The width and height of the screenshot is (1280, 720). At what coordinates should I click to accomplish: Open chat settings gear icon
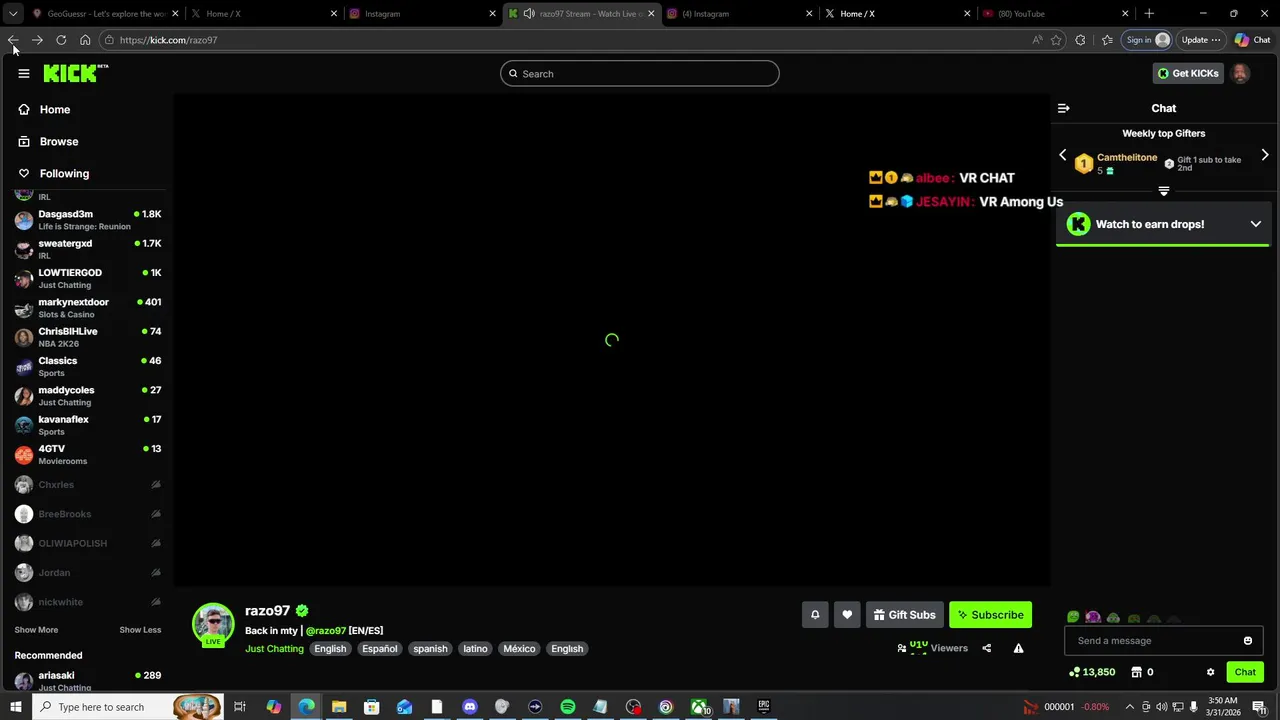(1210, 672)
